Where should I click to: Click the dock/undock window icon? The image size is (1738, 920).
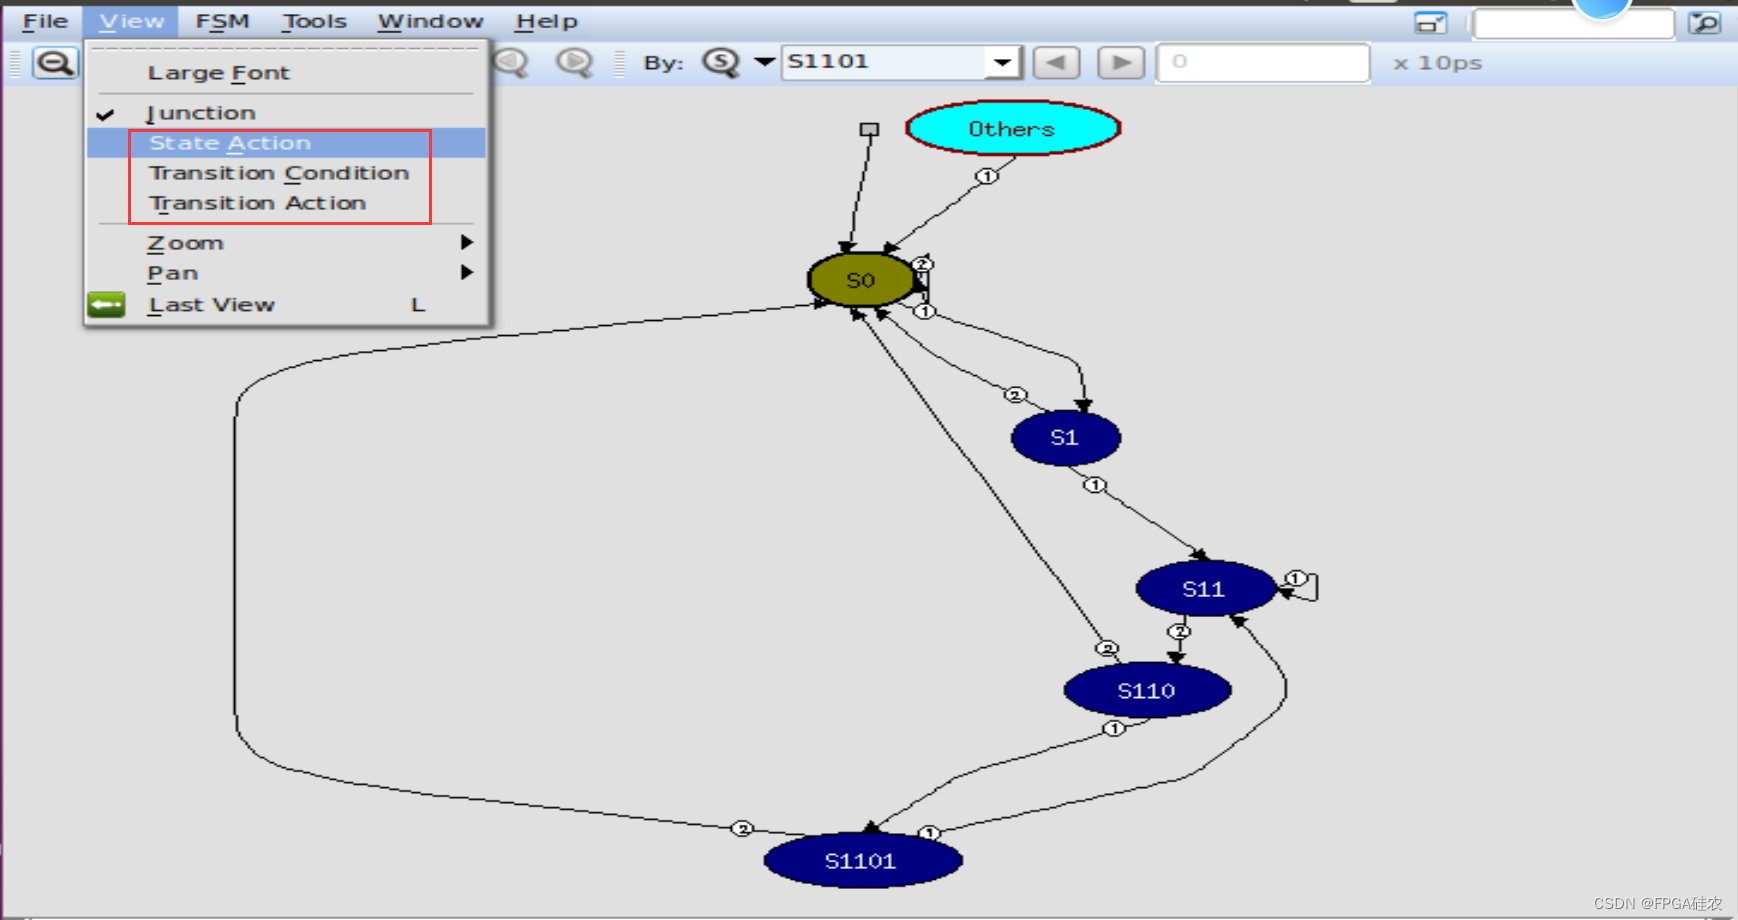point(1431,22)
